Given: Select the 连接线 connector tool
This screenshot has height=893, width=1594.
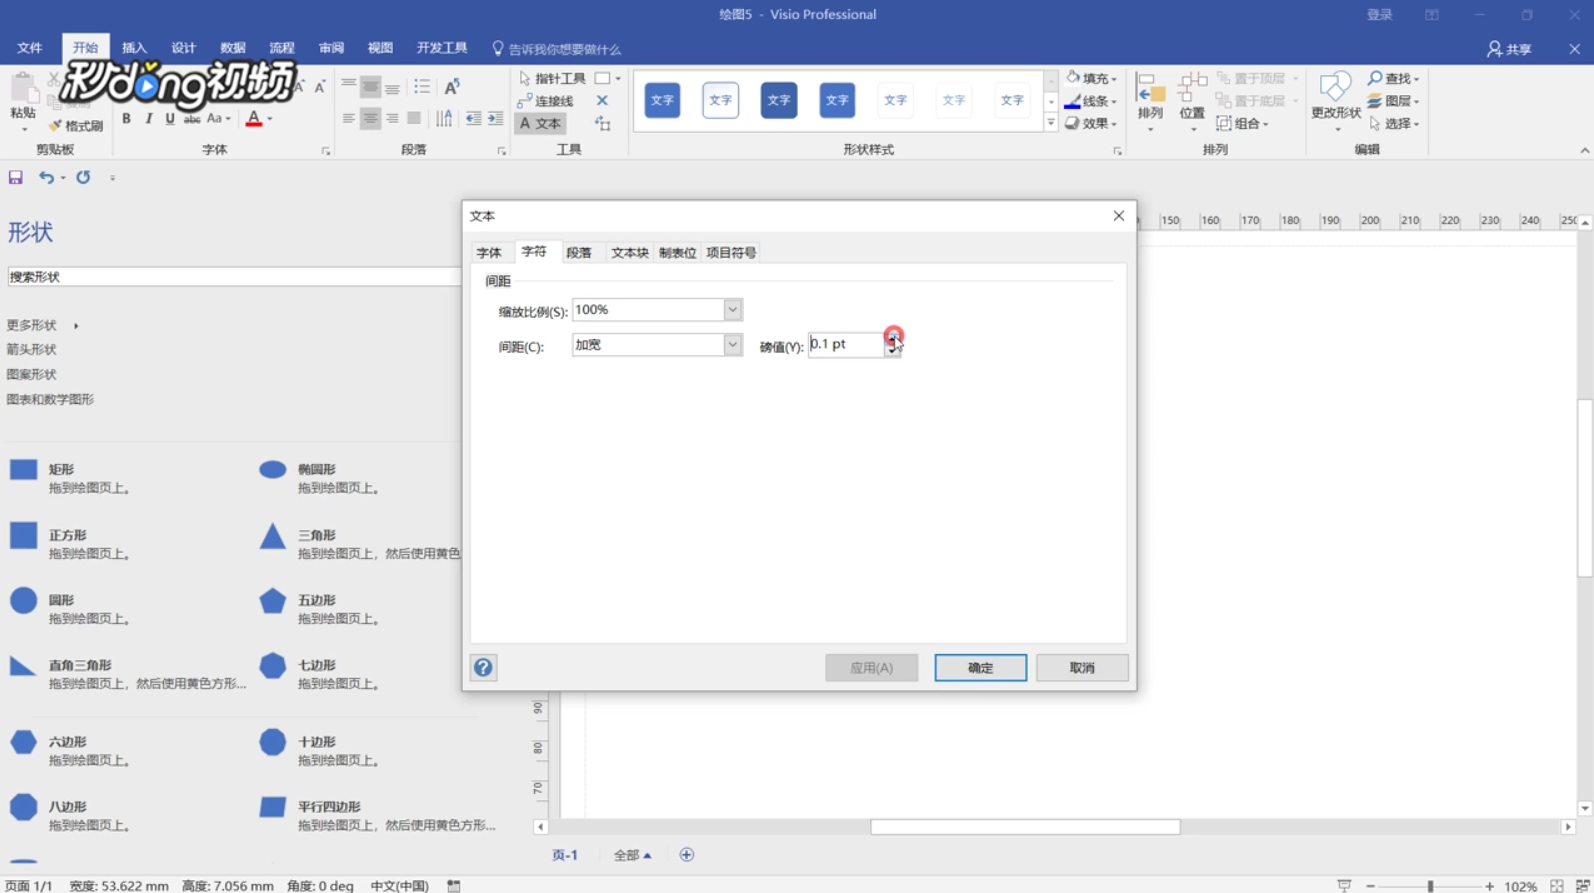Looking at the screenshot, I should pos(545,101).
